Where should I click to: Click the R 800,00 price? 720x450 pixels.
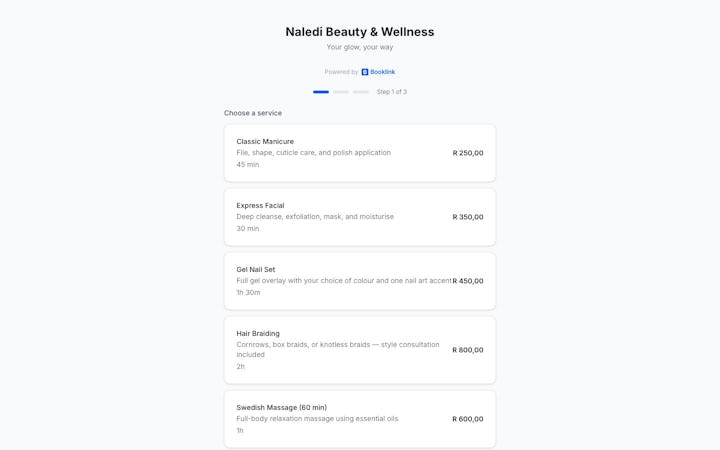pyautogui.click(x=468, y=350)
